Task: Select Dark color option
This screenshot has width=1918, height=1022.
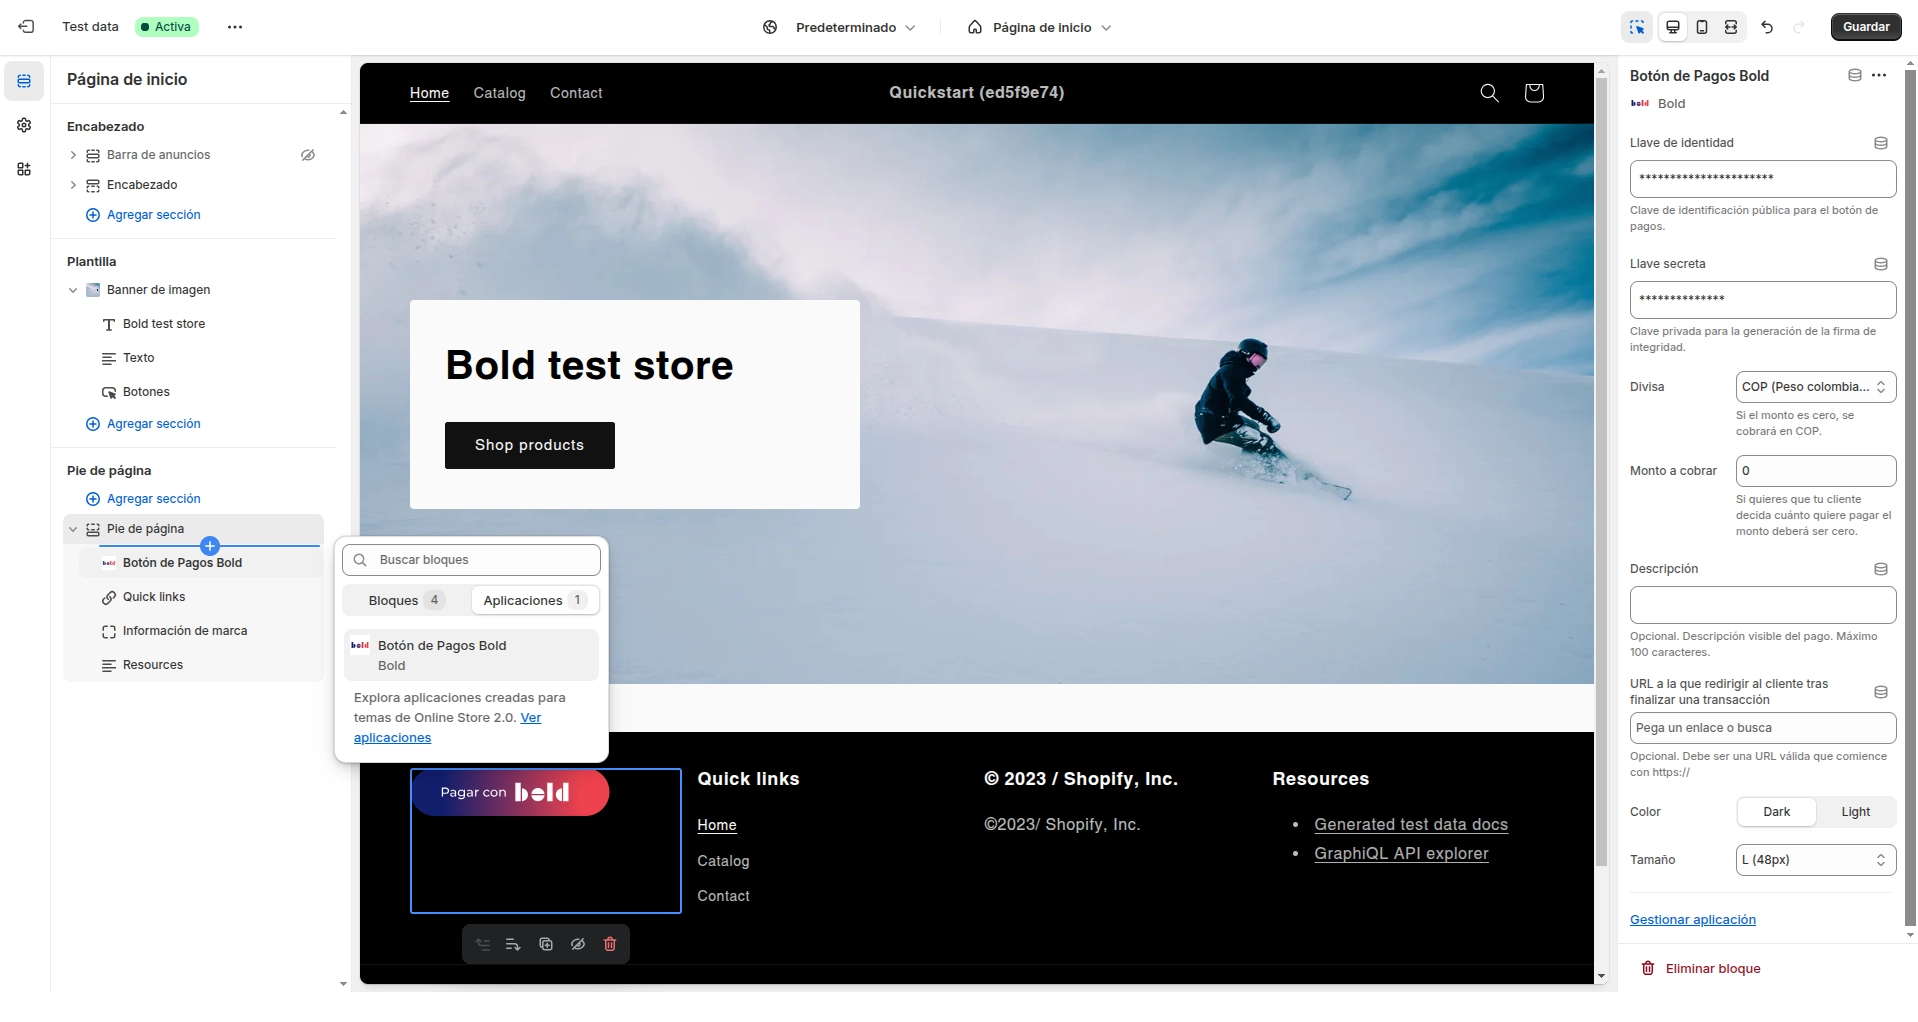Action: click(1776, 812)
